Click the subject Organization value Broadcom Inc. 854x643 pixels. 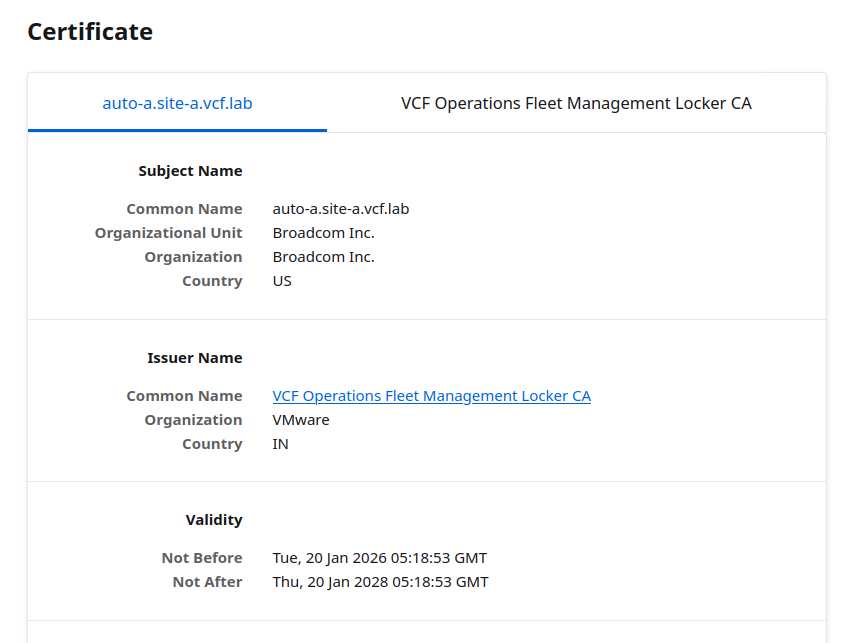(323, 257)
